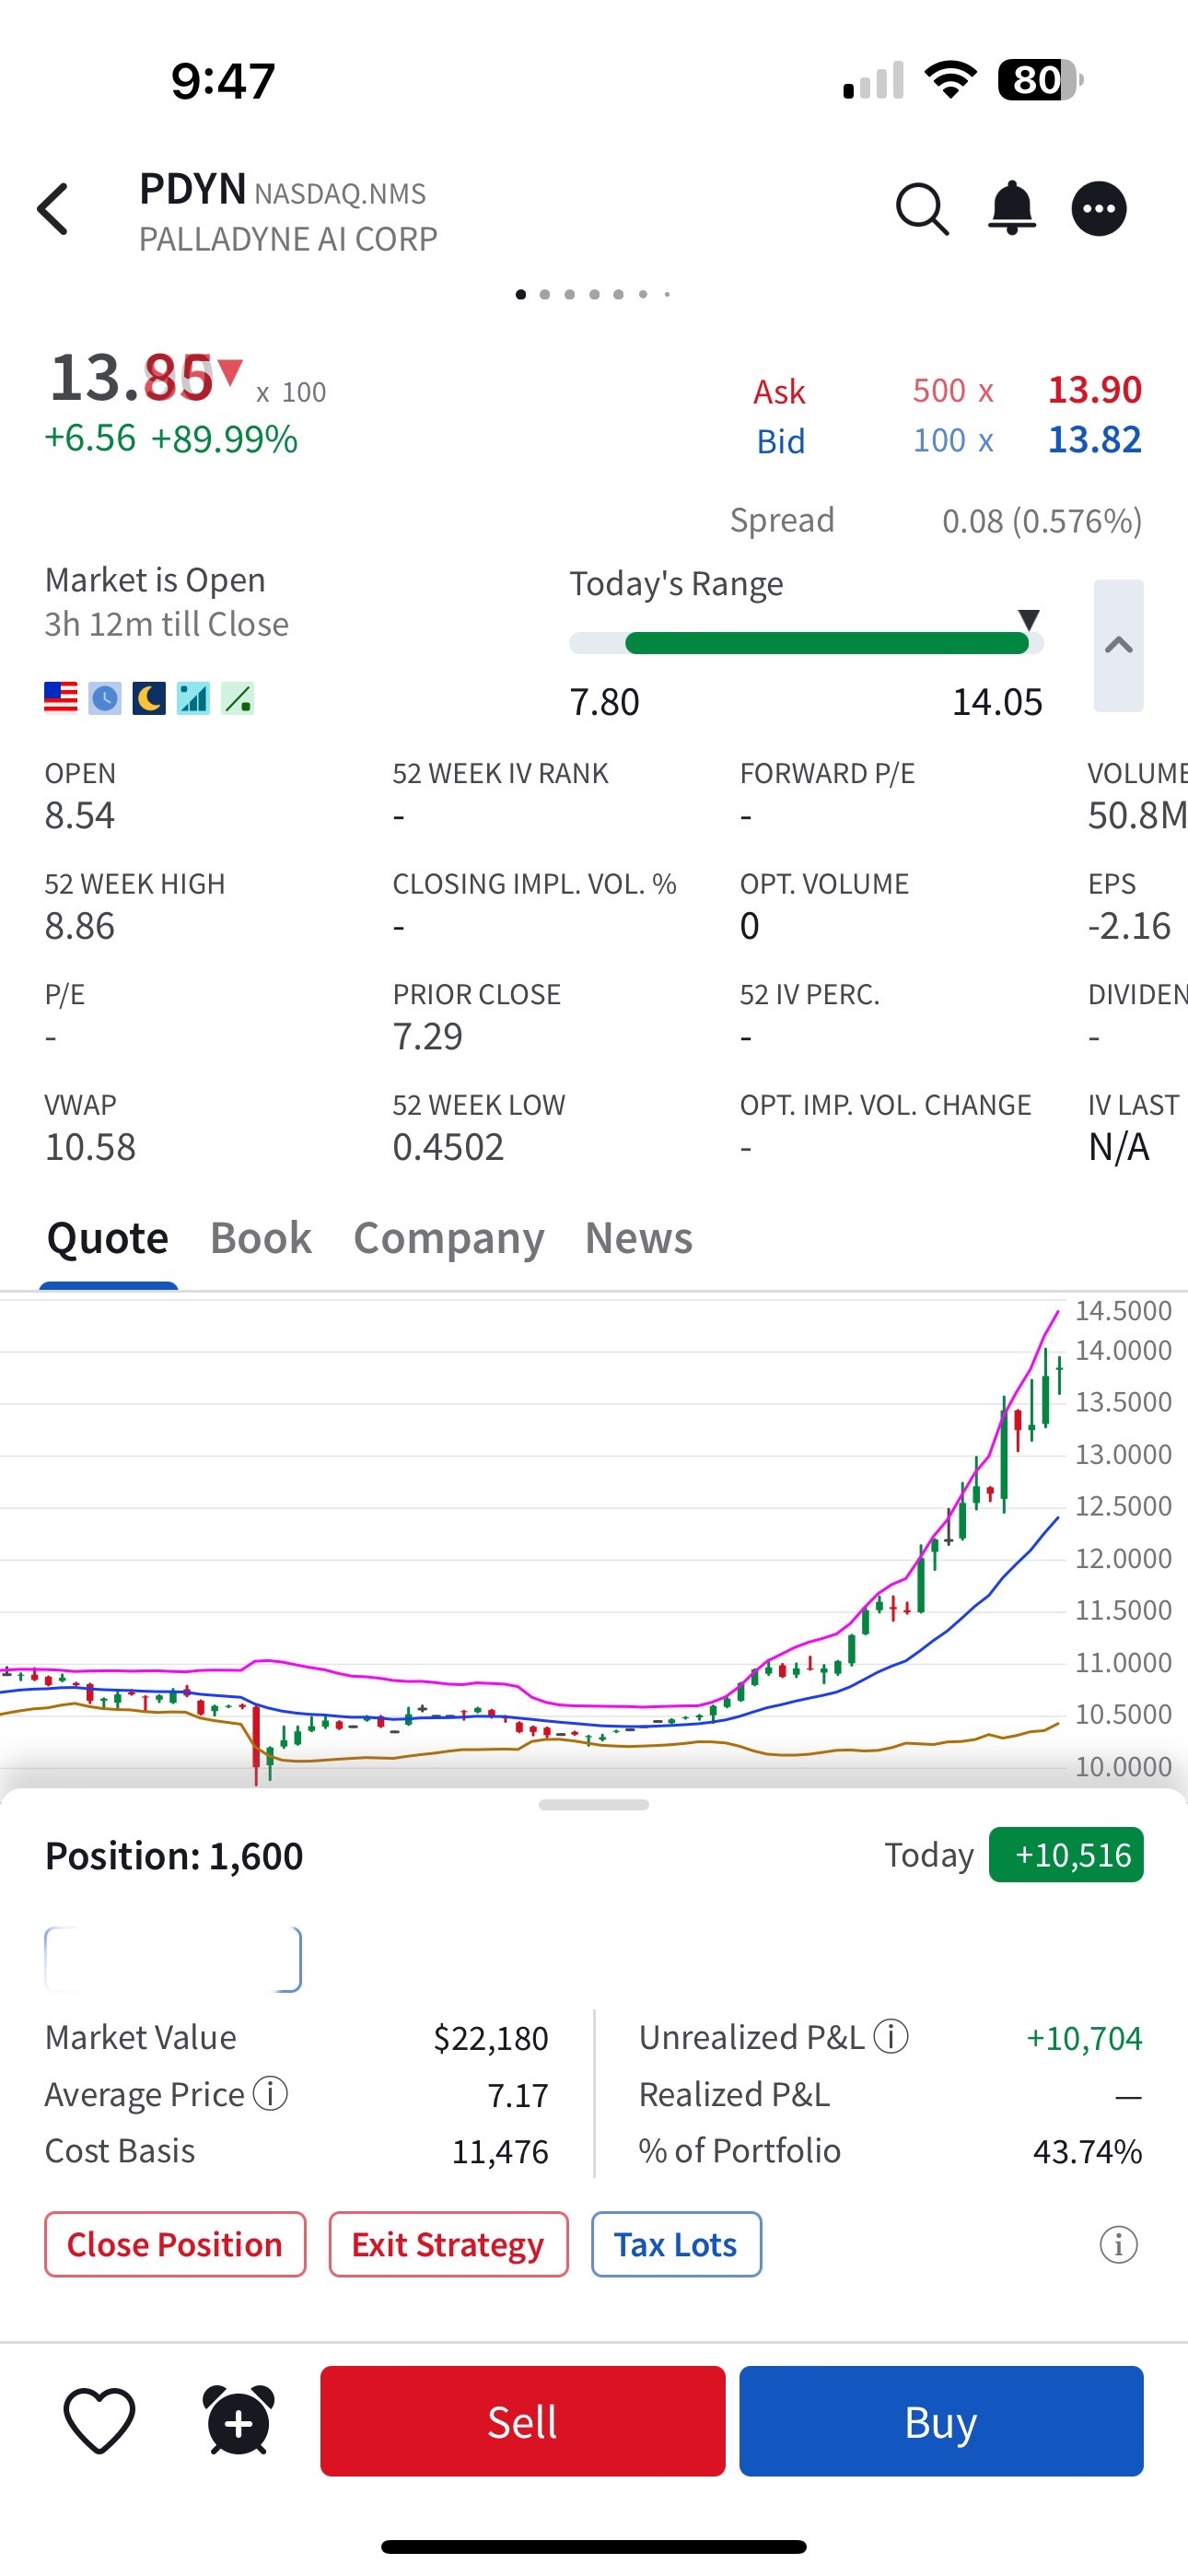Go back using the left arrow
The height and width of the screenshot is (2576, 1188).
point(53,209)
